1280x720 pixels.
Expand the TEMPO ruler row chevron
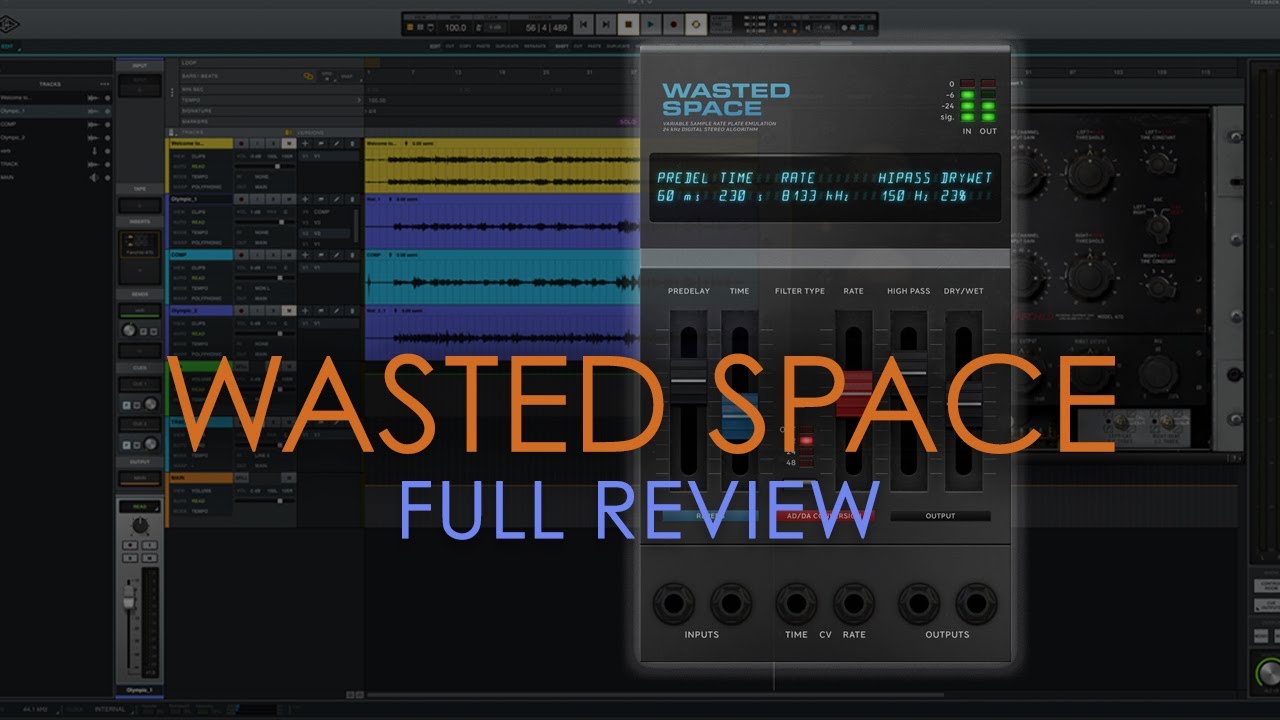pos(359,100)
